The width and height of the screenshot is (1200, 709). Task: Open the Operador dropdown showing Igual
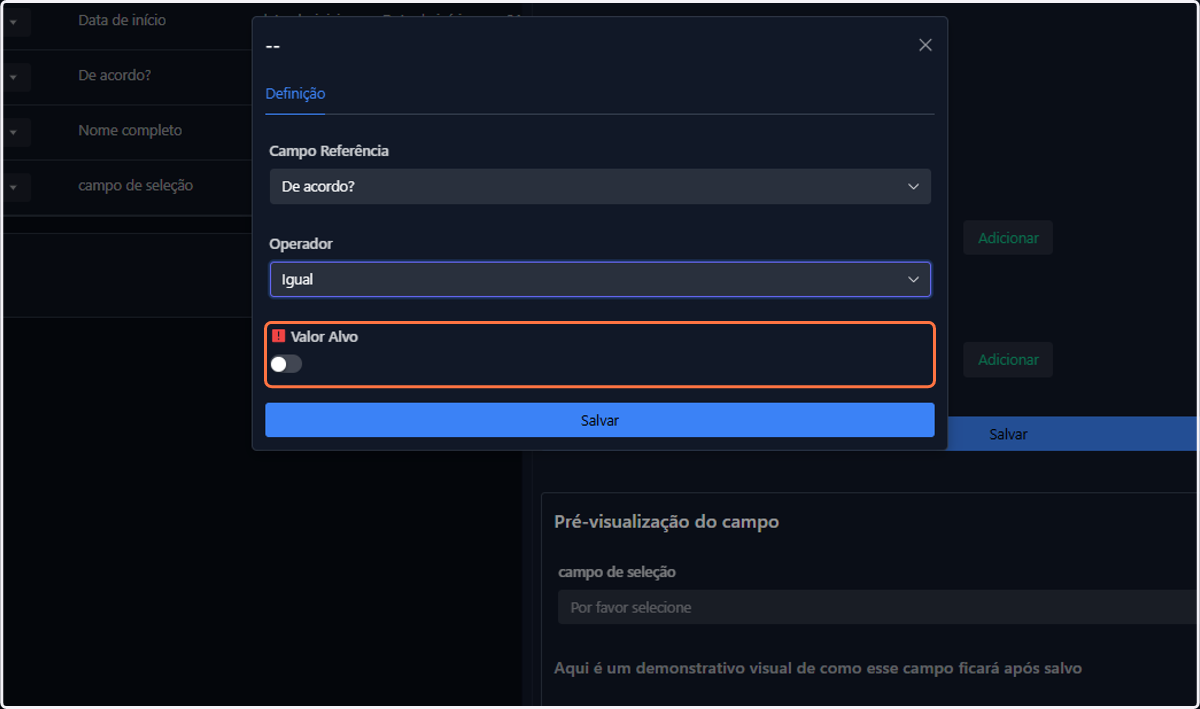point(600,279)
